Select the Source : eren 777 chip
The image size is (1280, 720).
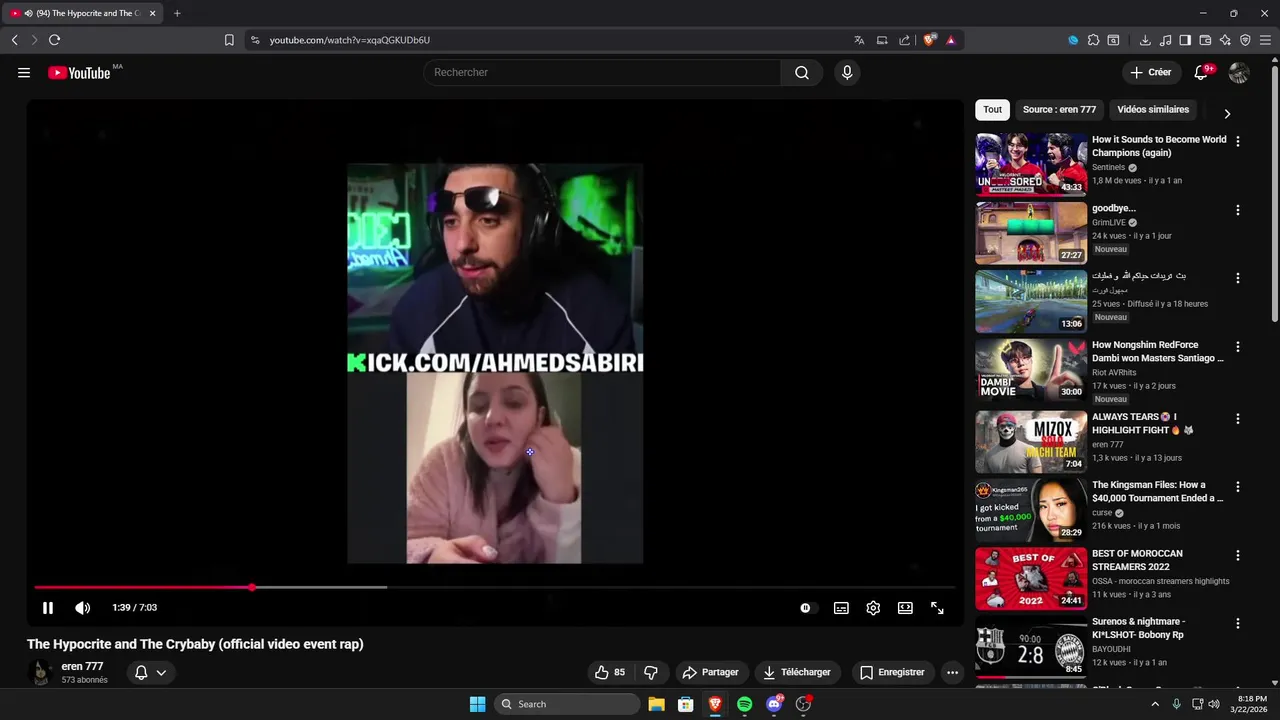pyautogui.click(x=1059, y=110)
